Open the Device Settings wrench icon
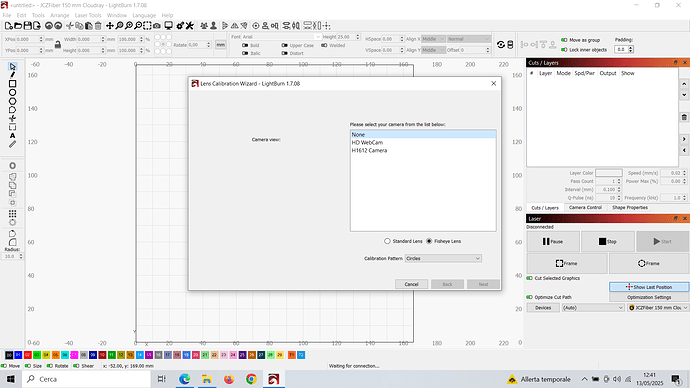The width and height of the screenshot is (690, 388). [190, 26]
